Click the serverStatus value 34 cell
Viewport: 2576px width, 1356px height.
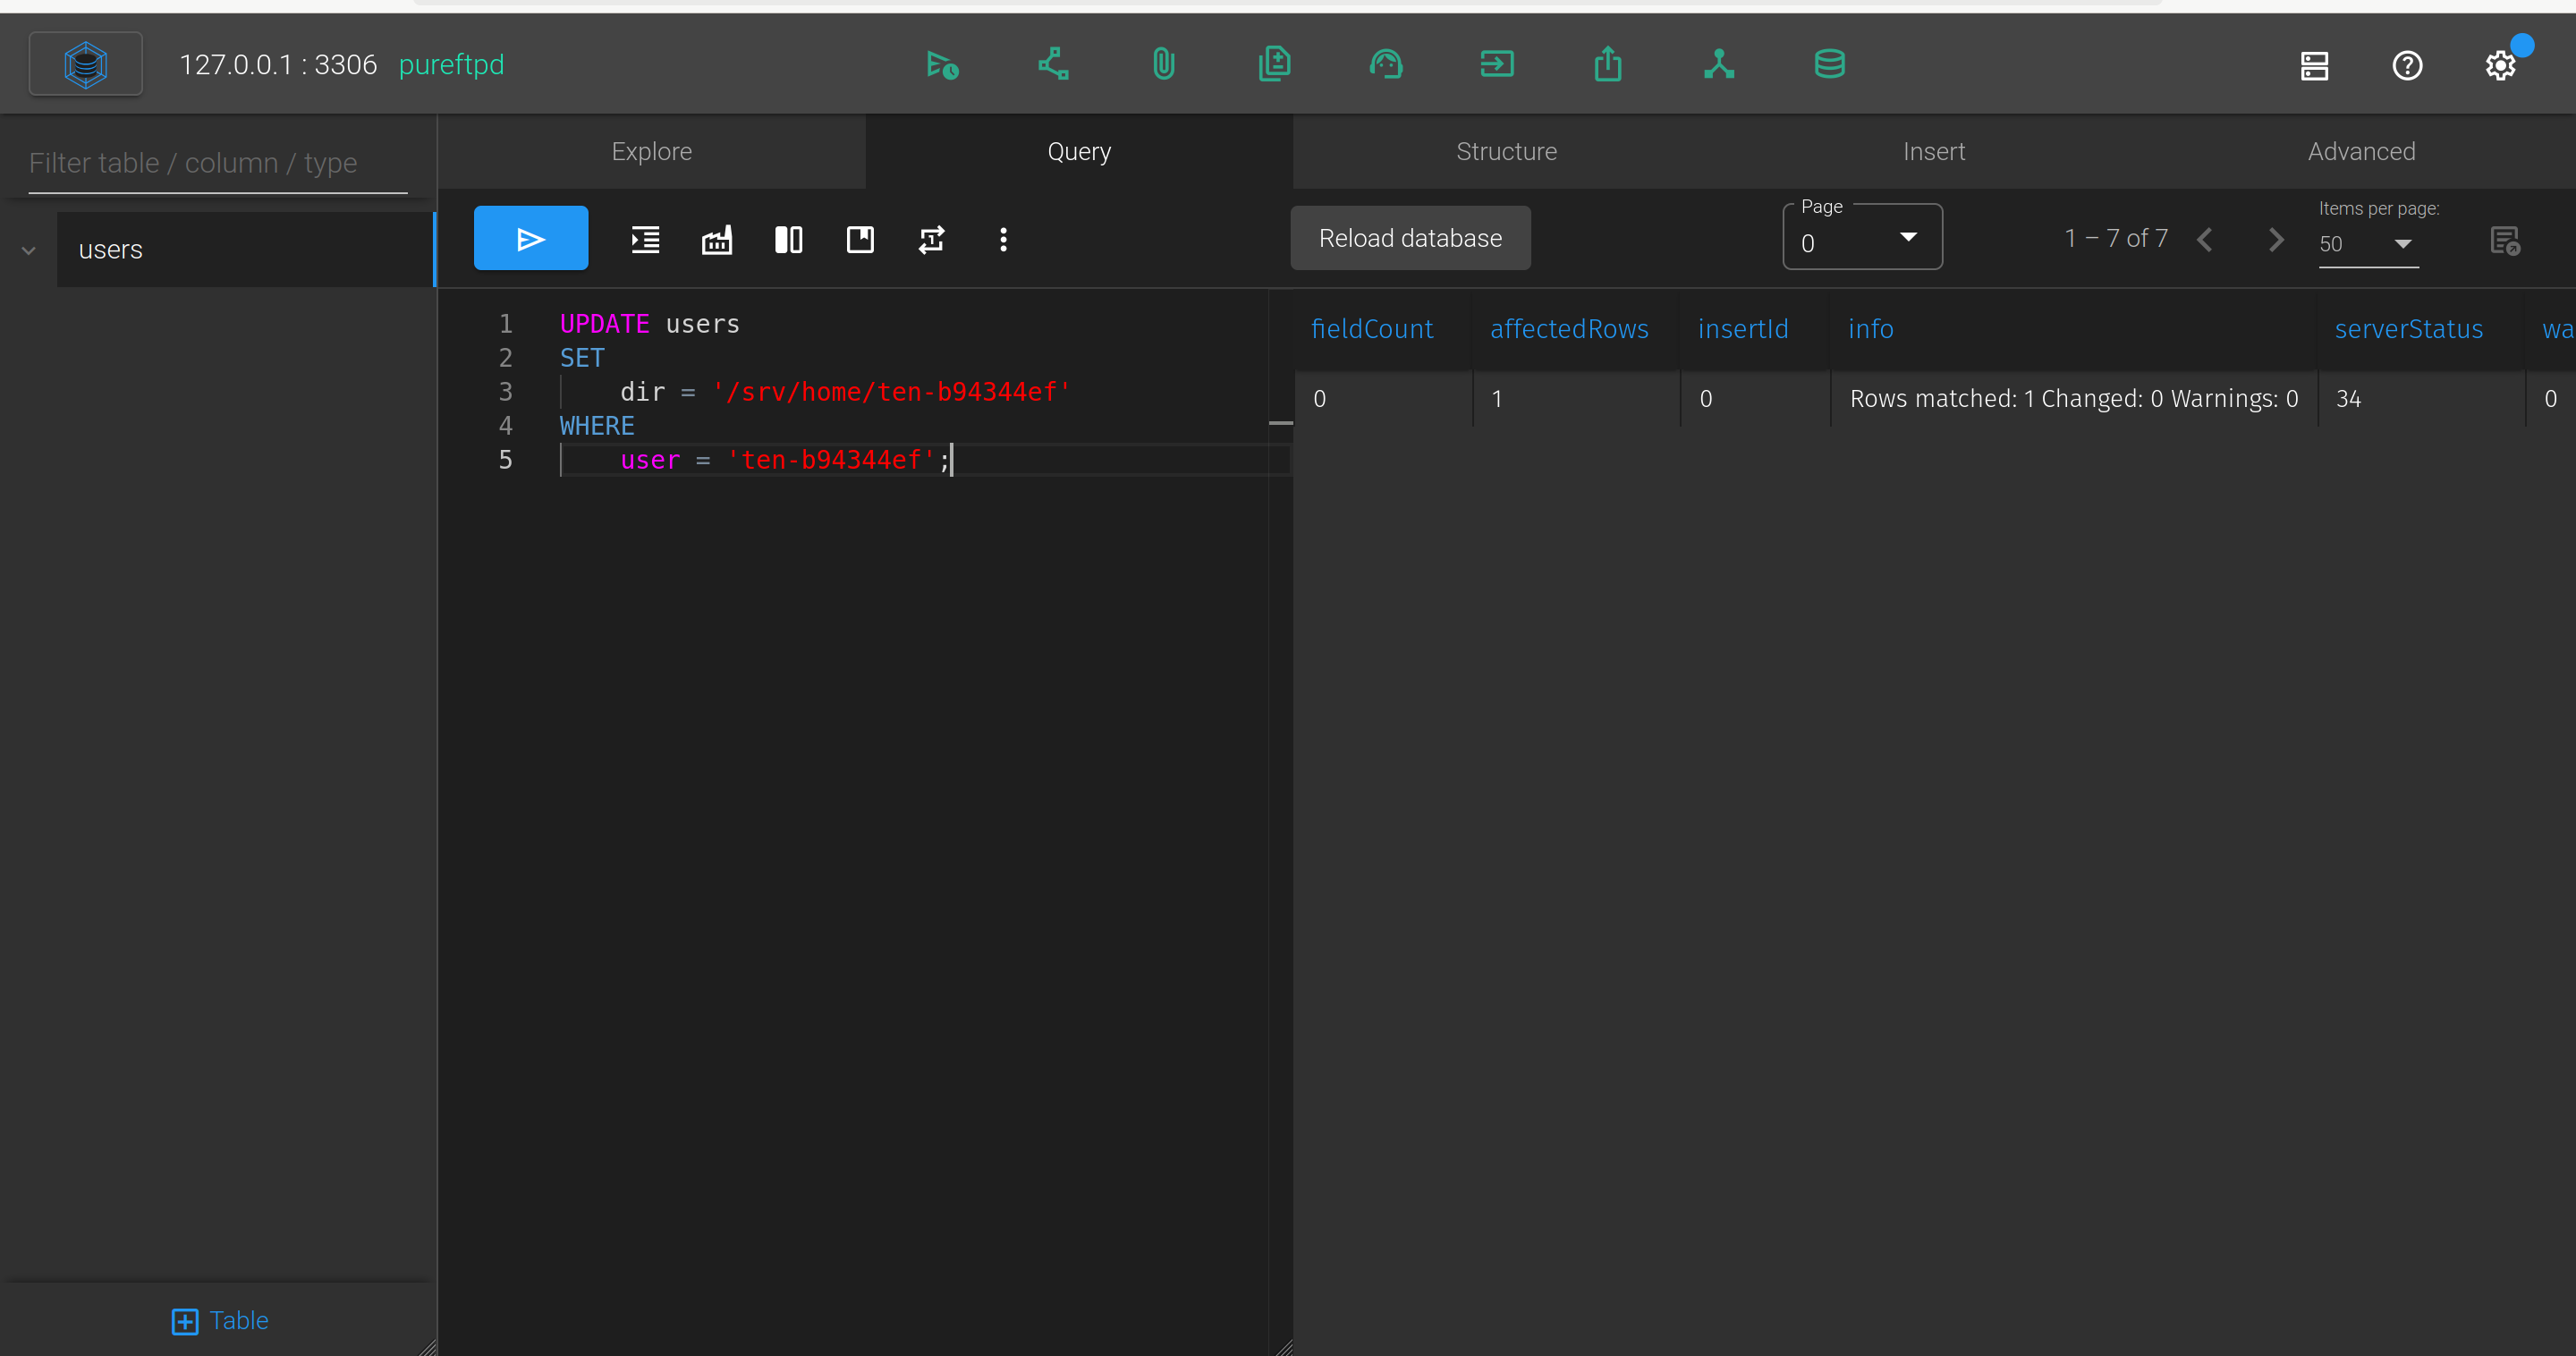(x=2422, y=399)
